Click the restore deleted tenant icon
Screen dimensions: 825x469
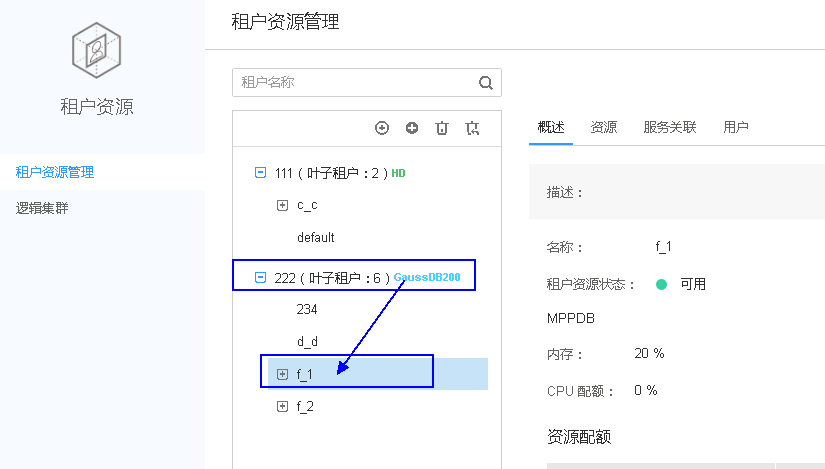(472, 128)
